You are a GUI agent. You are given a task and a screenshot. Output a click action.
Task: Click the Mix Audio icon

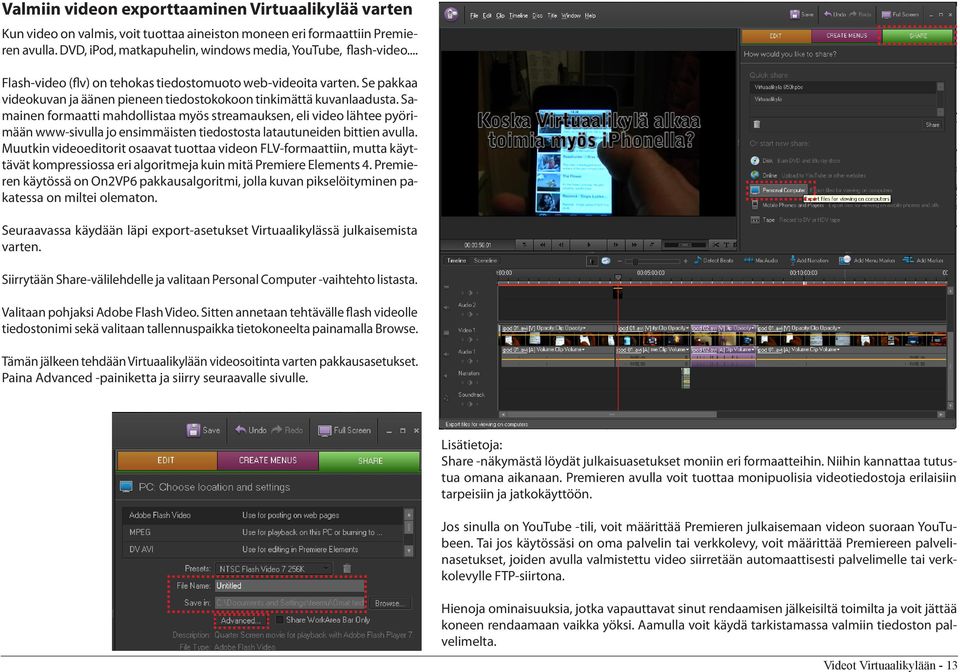(x=748, y=260)
